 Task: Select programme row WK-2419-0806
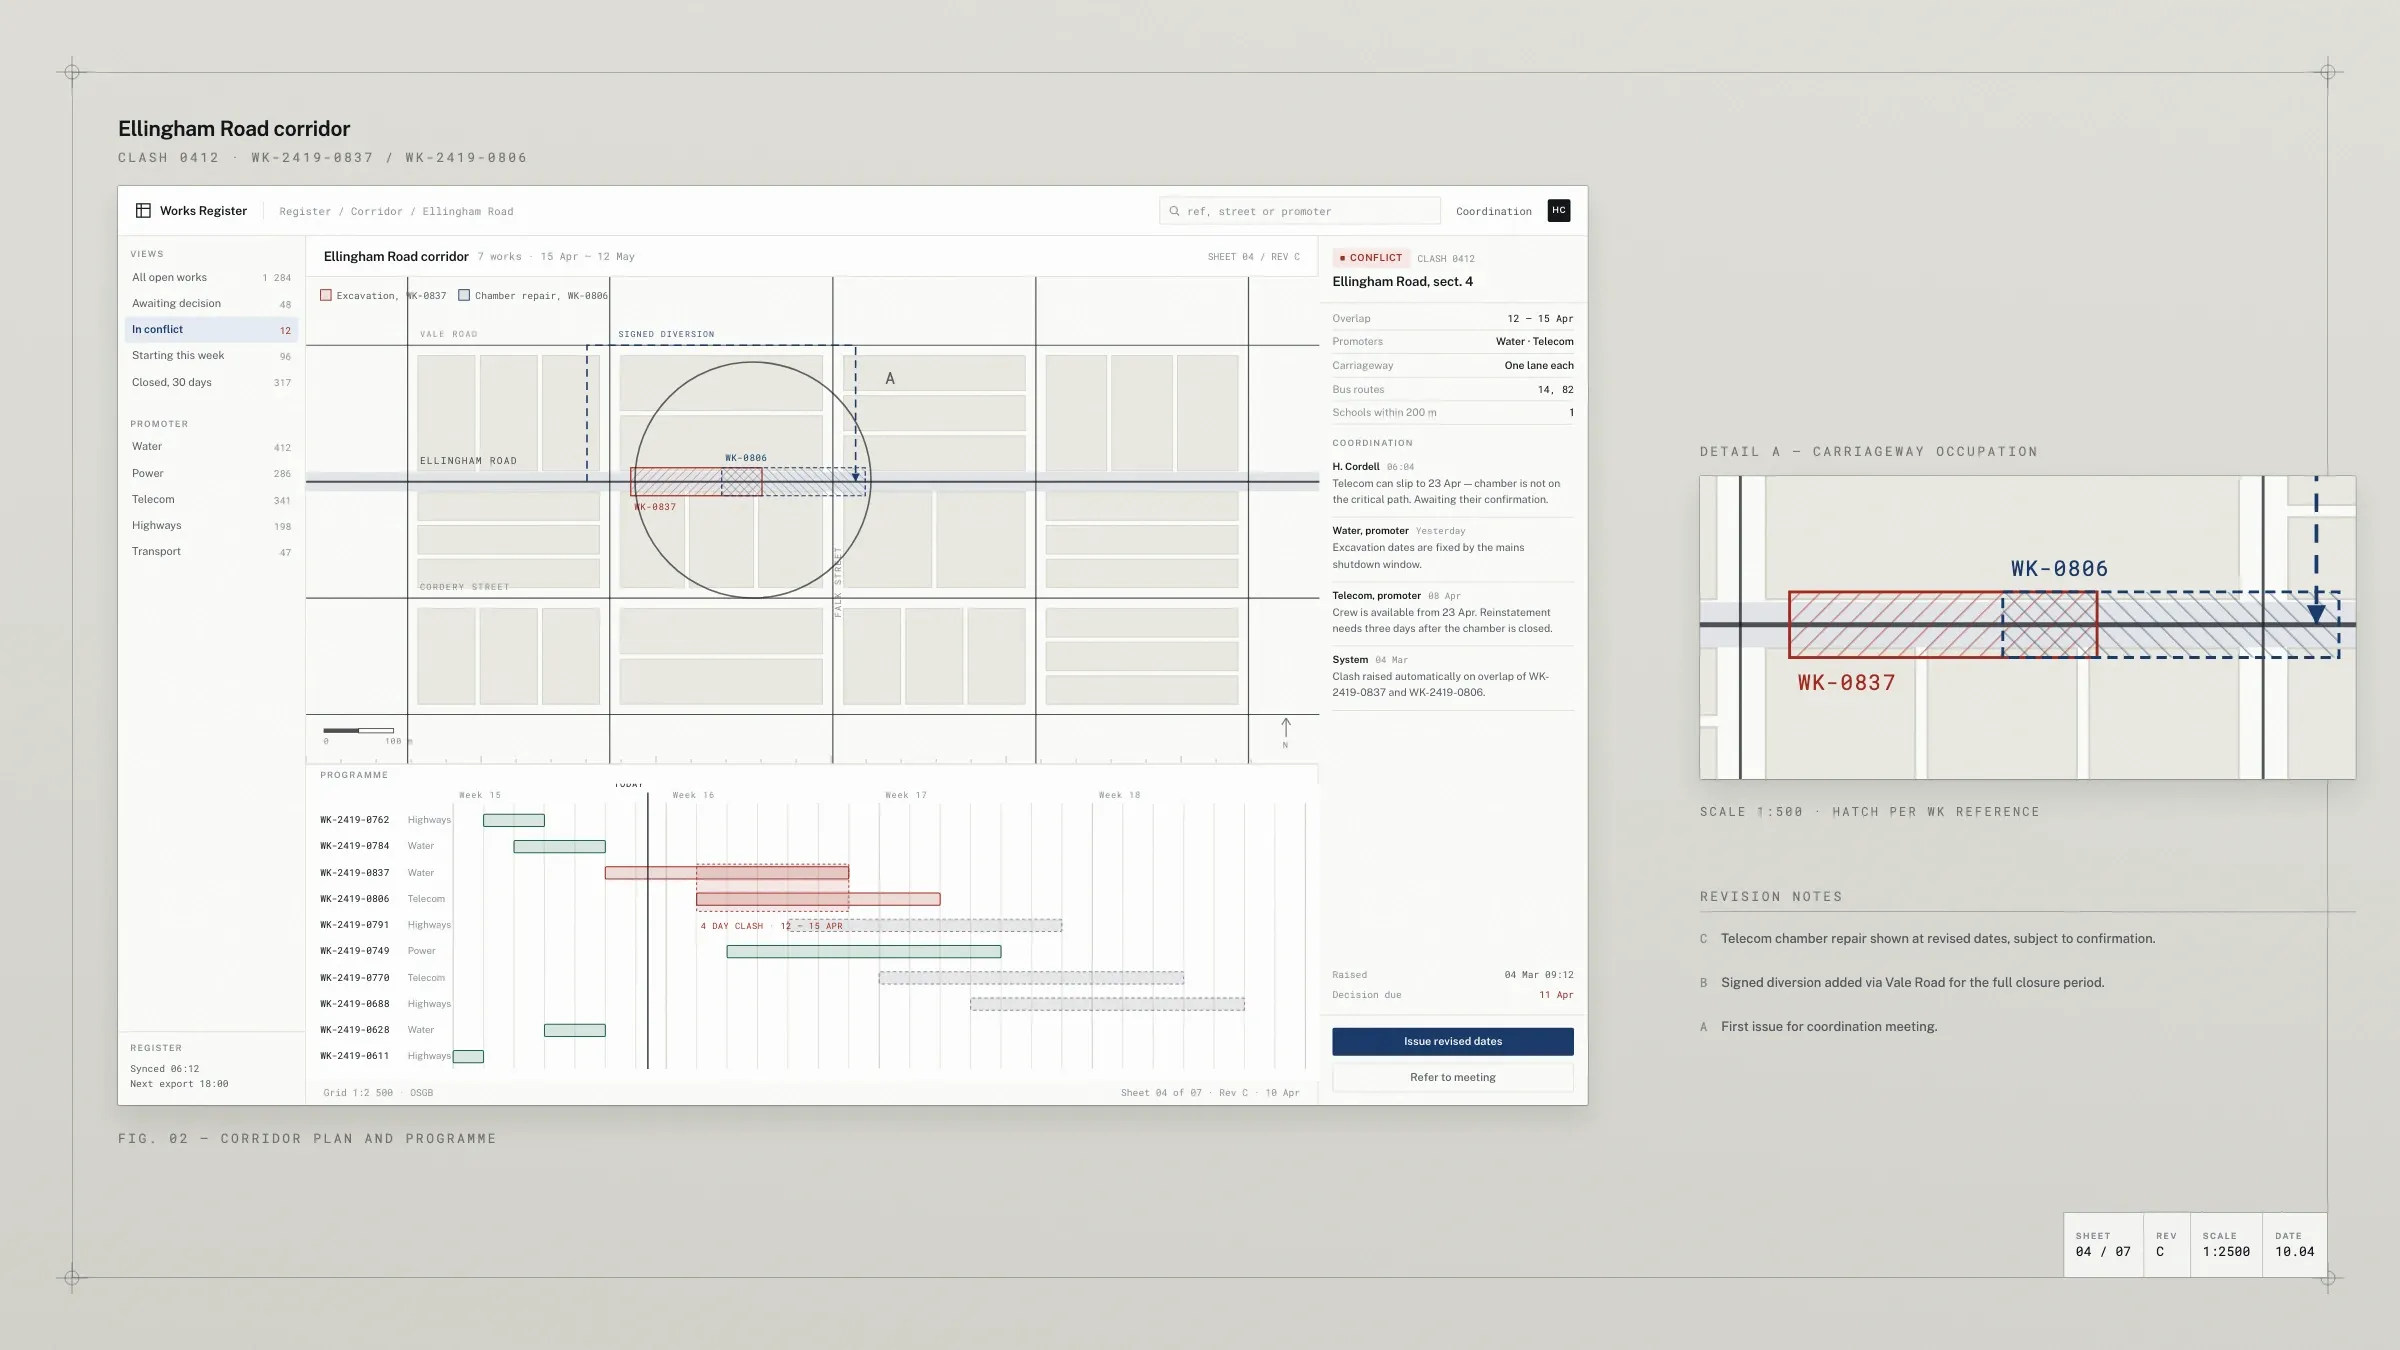pyautogui.click(x=812, y=899)
